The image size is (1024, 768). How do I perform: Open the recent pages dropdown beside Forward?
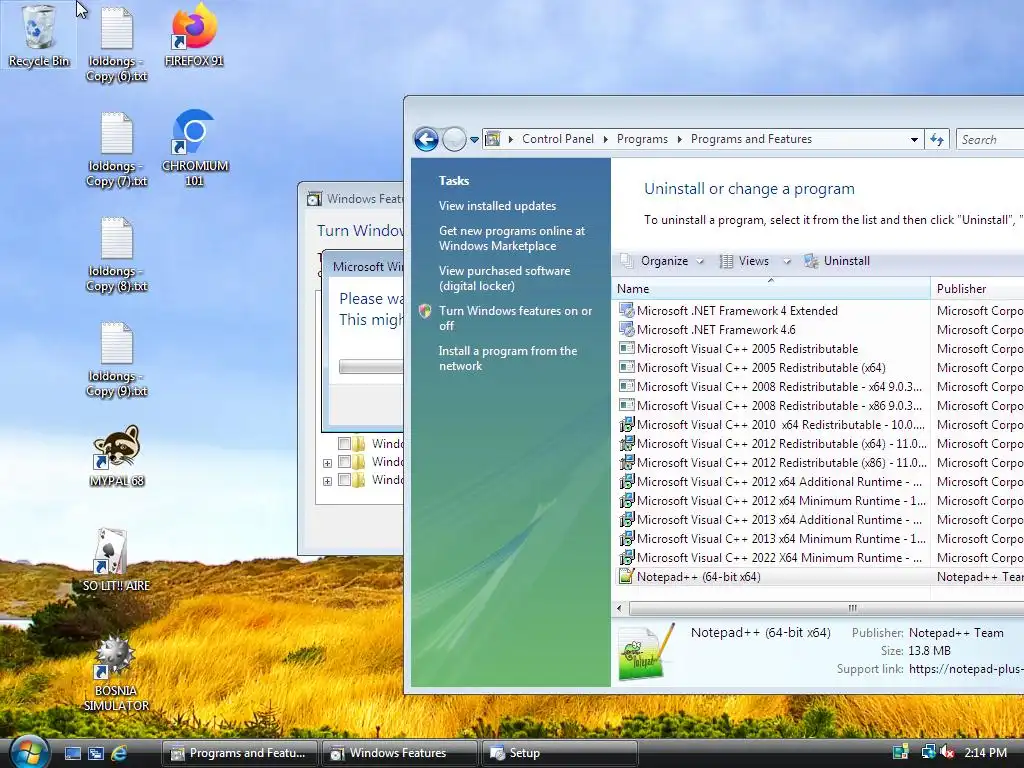click(474, 139)
